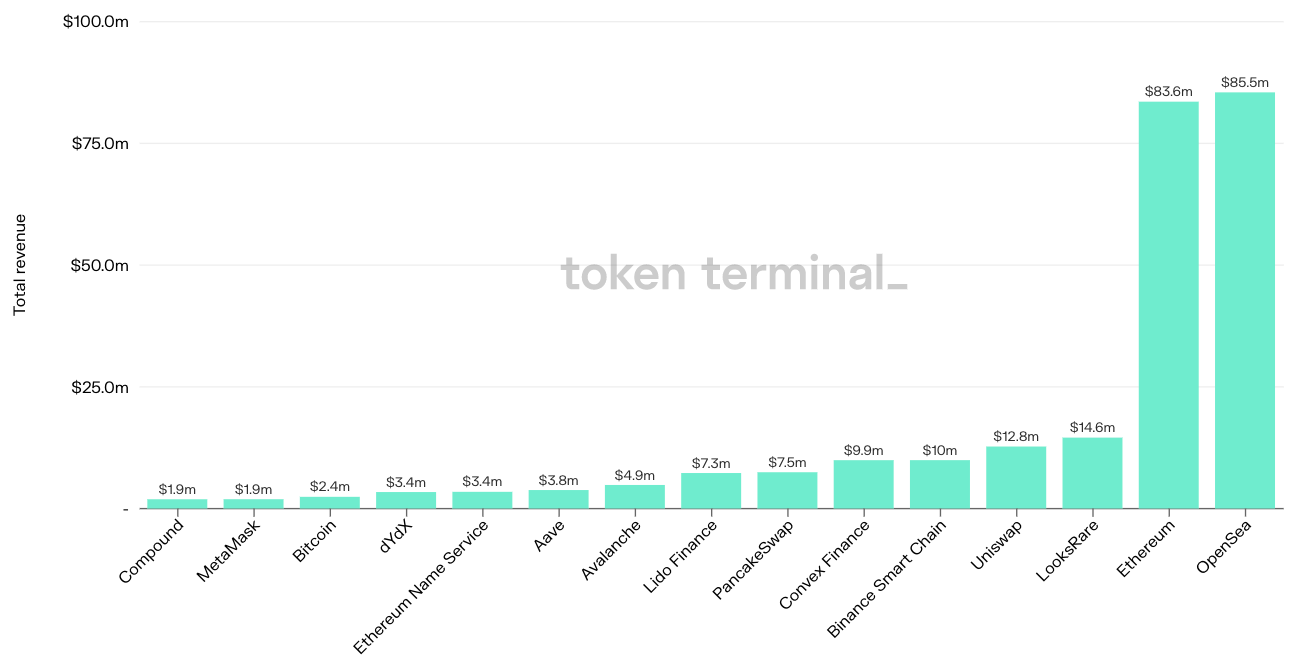Click the $50.0m y-axis tick label
The width and height of the screenshot is (1304, 662).
point(100,265)
